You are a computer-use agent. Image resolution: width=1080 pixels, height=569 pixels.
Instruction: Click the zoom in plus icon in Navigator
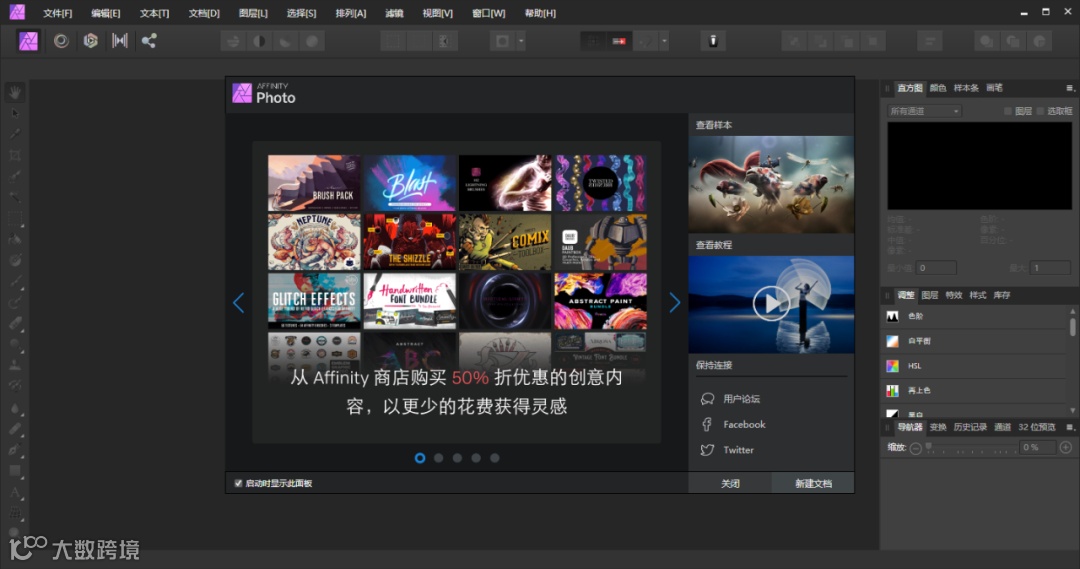1066,448
